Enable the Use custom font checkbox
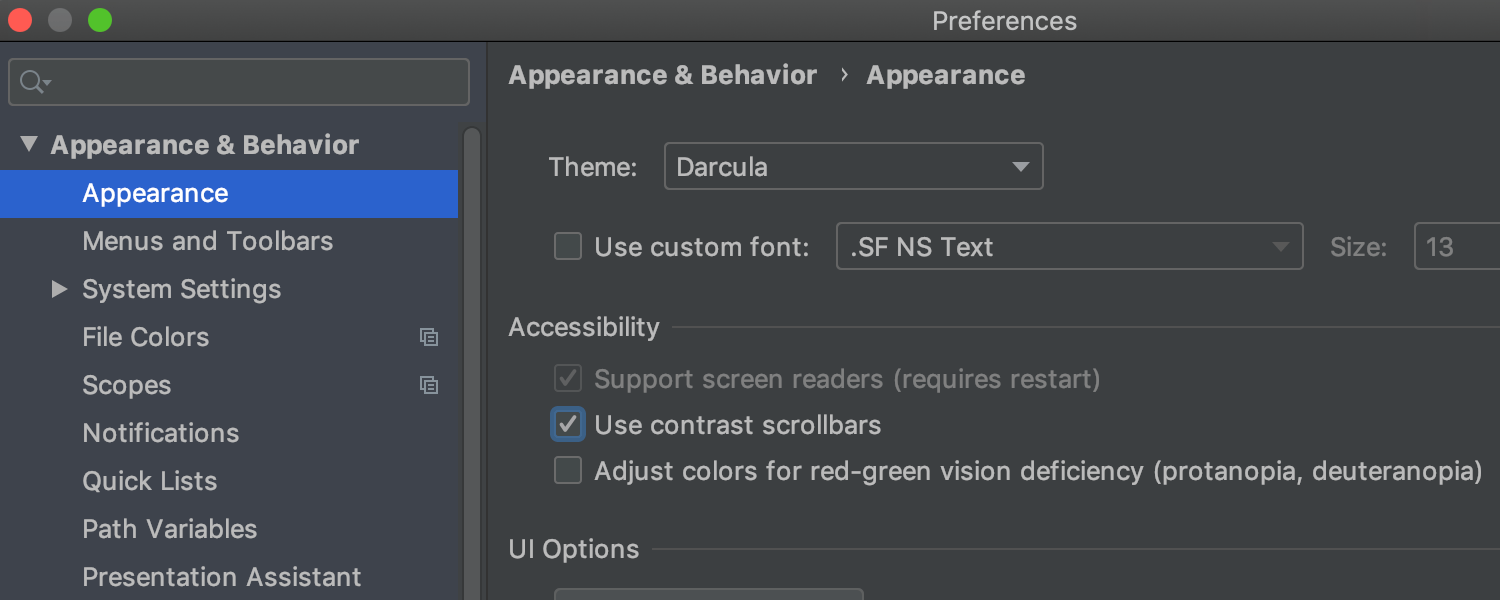Viewport: 1500px width, 600px height. 567,246
